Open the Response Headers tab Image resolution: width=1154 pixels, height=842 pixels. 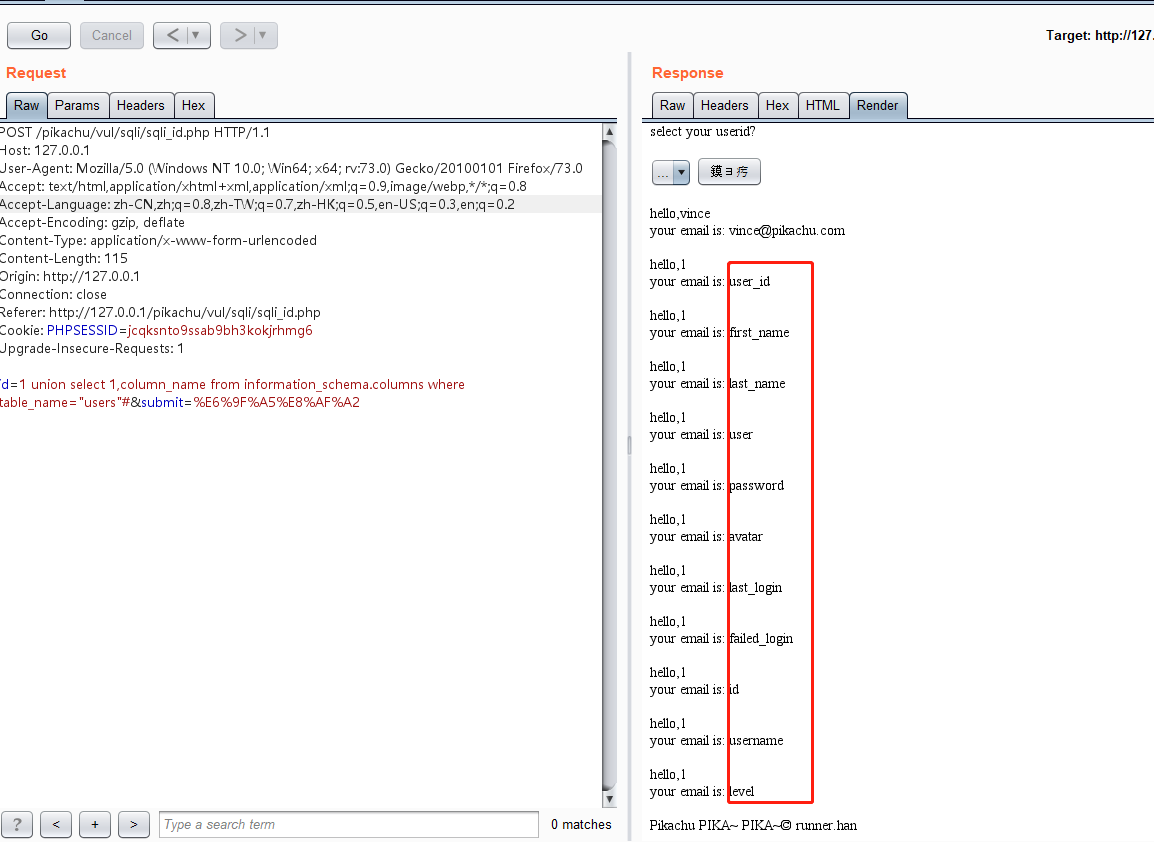tap(724, 105)
